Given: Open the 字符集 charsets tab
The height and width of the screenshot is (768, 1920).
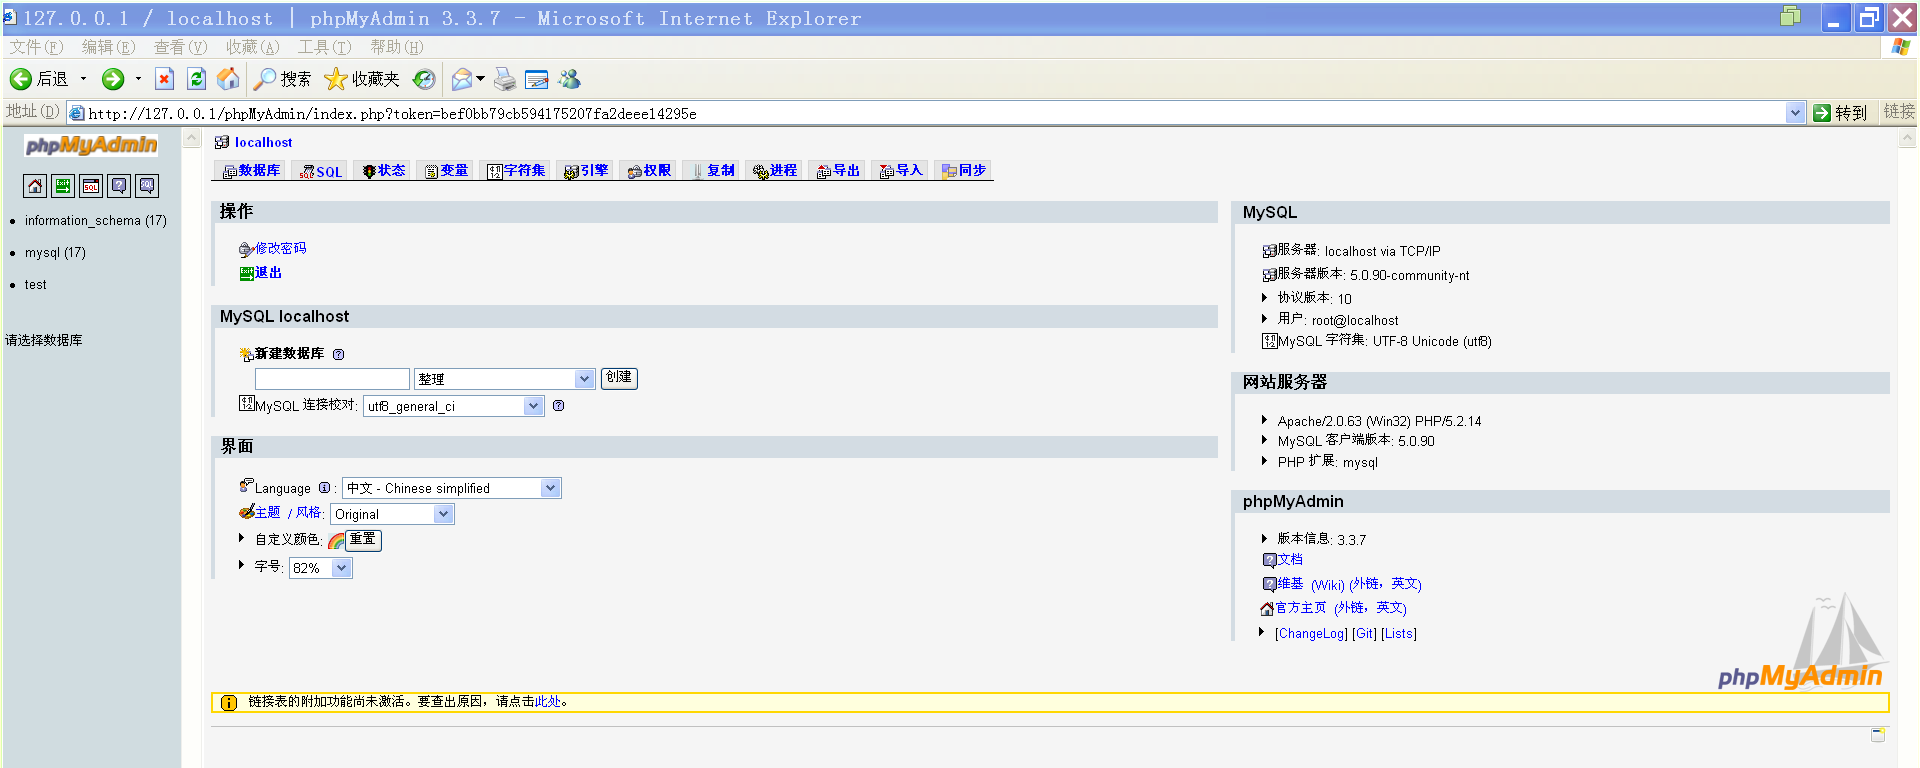Looking at the screenshot, I should click(516, 171).
